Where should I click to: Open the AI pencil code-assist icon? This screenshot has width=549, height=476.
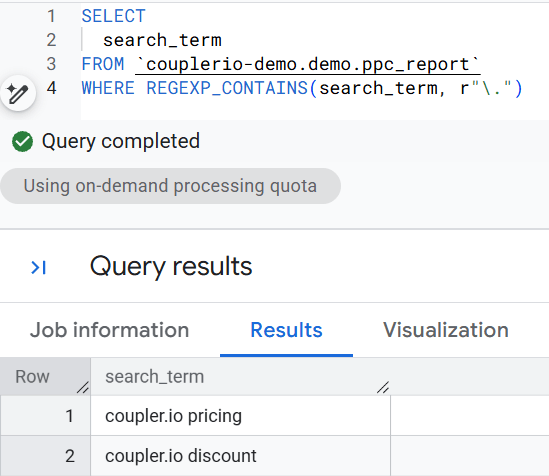18,93
